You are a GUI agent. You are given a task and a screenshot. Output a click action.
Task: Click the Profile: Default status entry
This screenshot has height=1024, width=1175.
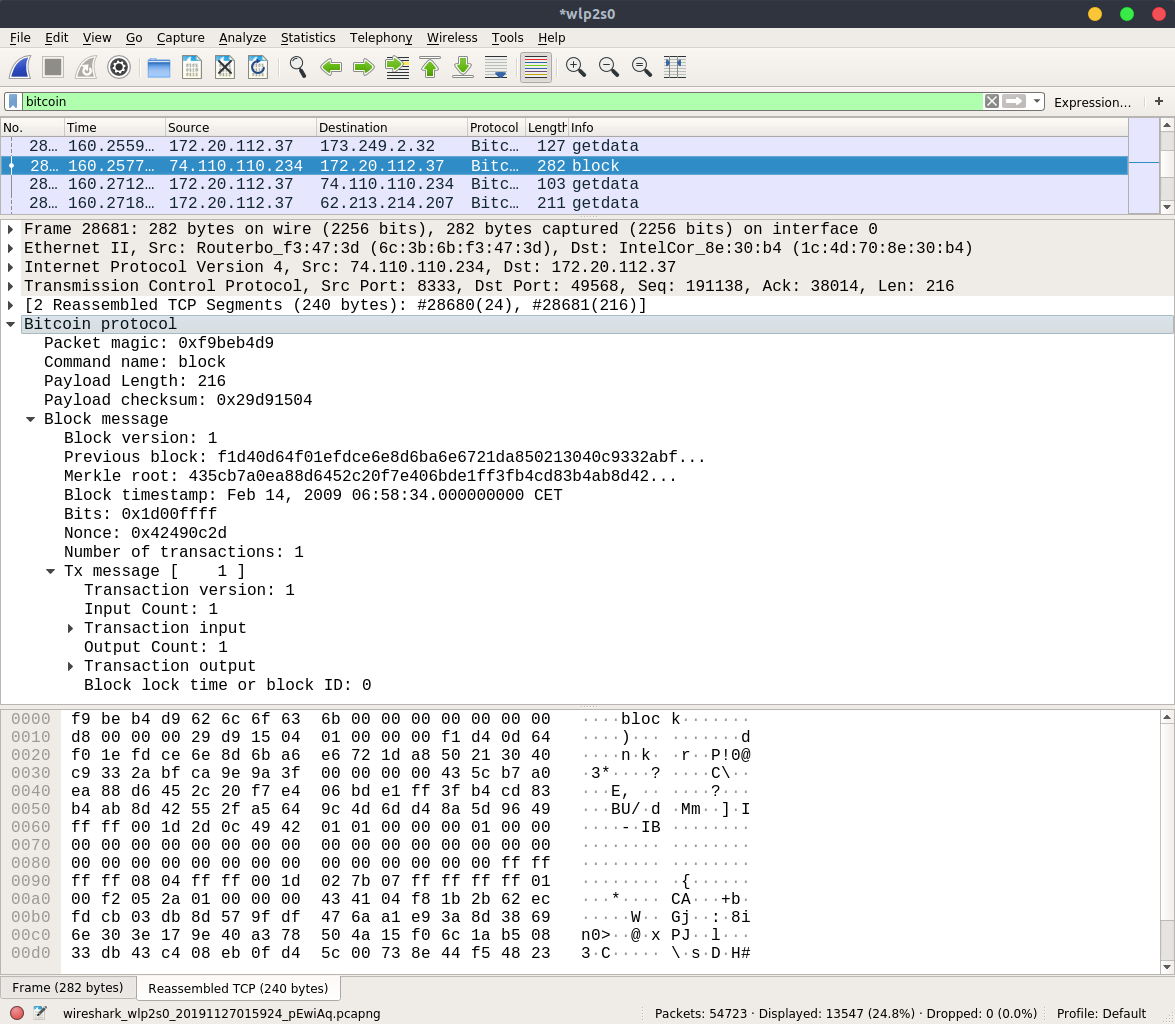(x=1101, y=1014)
